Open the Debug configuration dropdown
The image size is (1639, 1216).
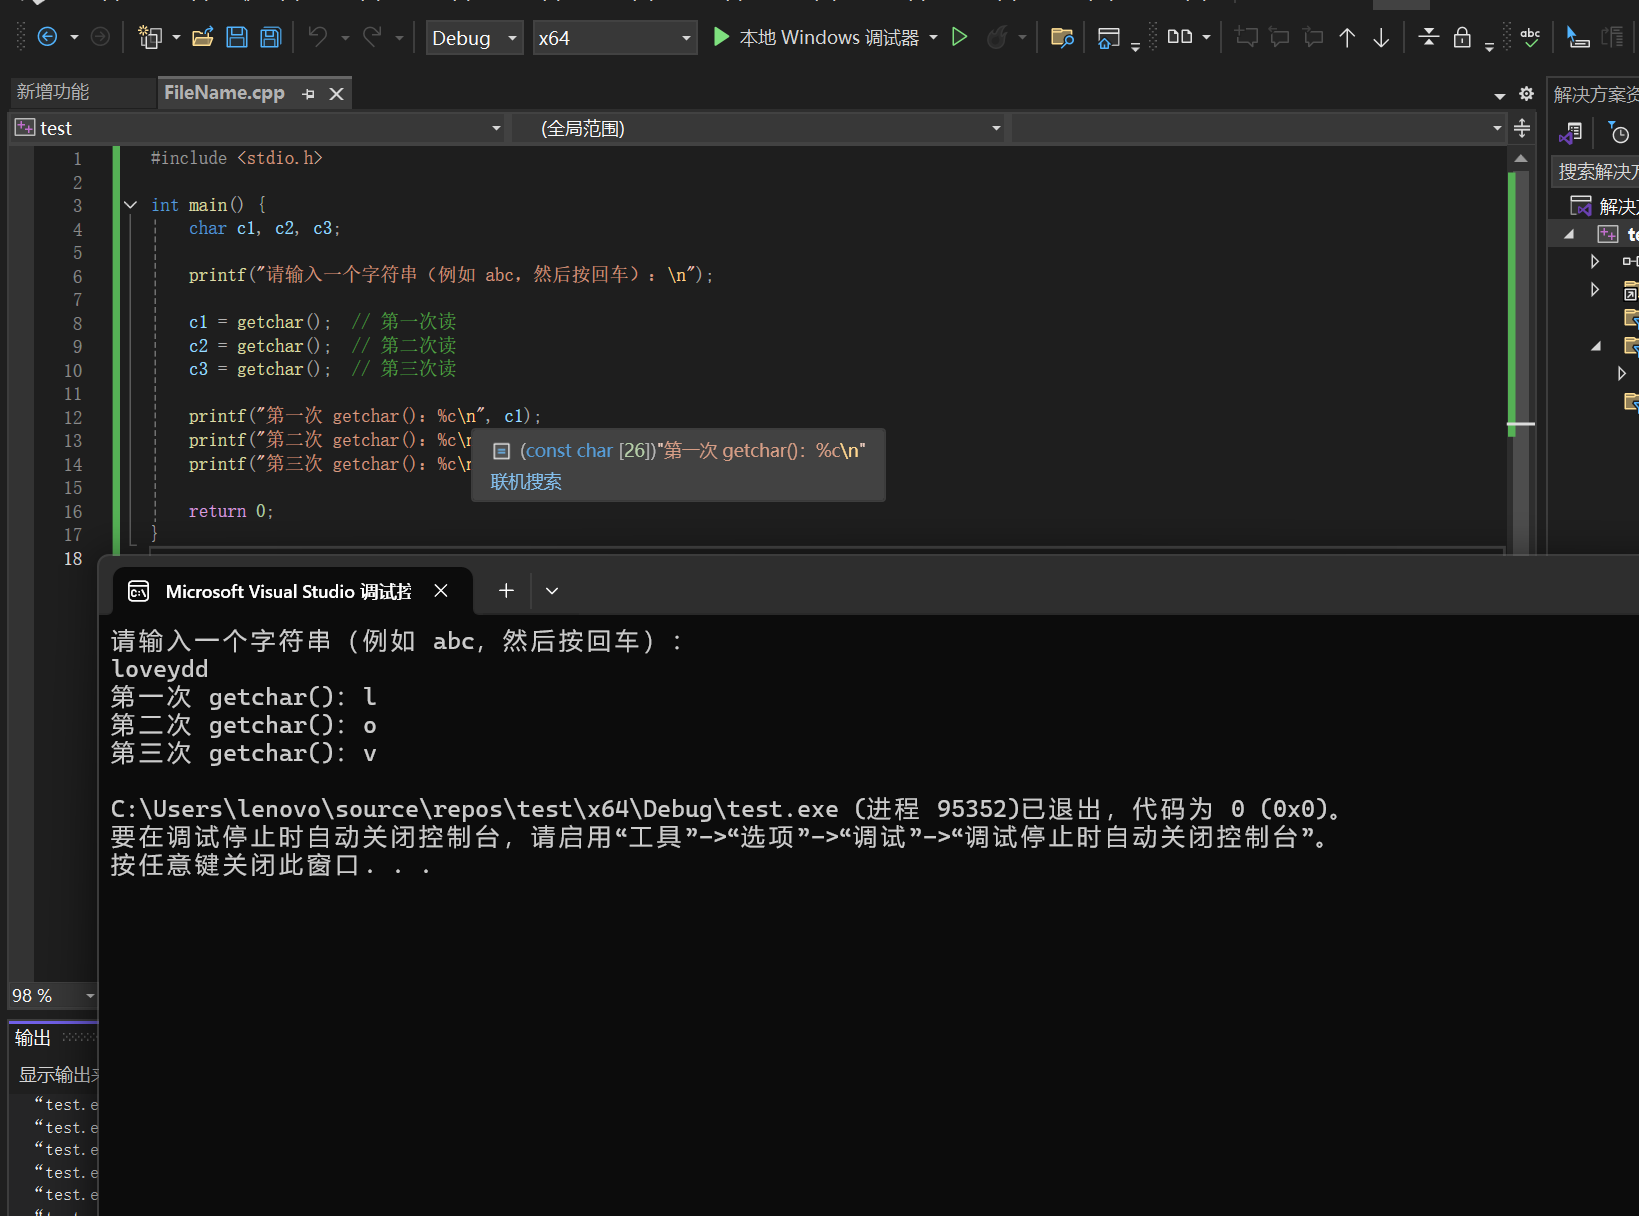pos(474,37)
